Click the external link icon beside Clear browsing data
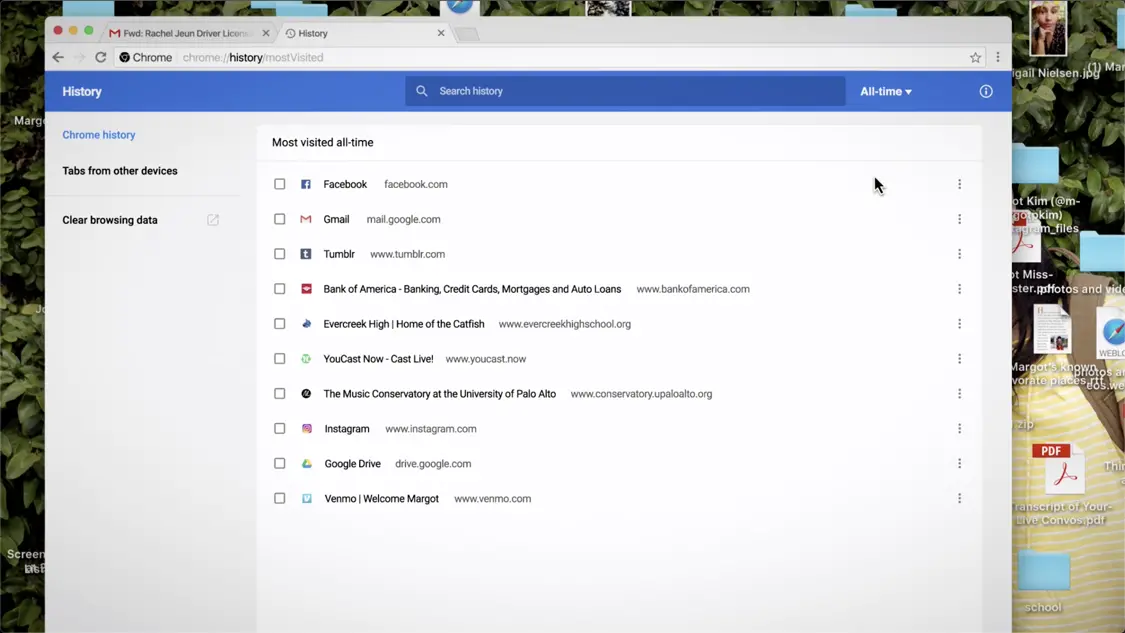 pos(213,220)
